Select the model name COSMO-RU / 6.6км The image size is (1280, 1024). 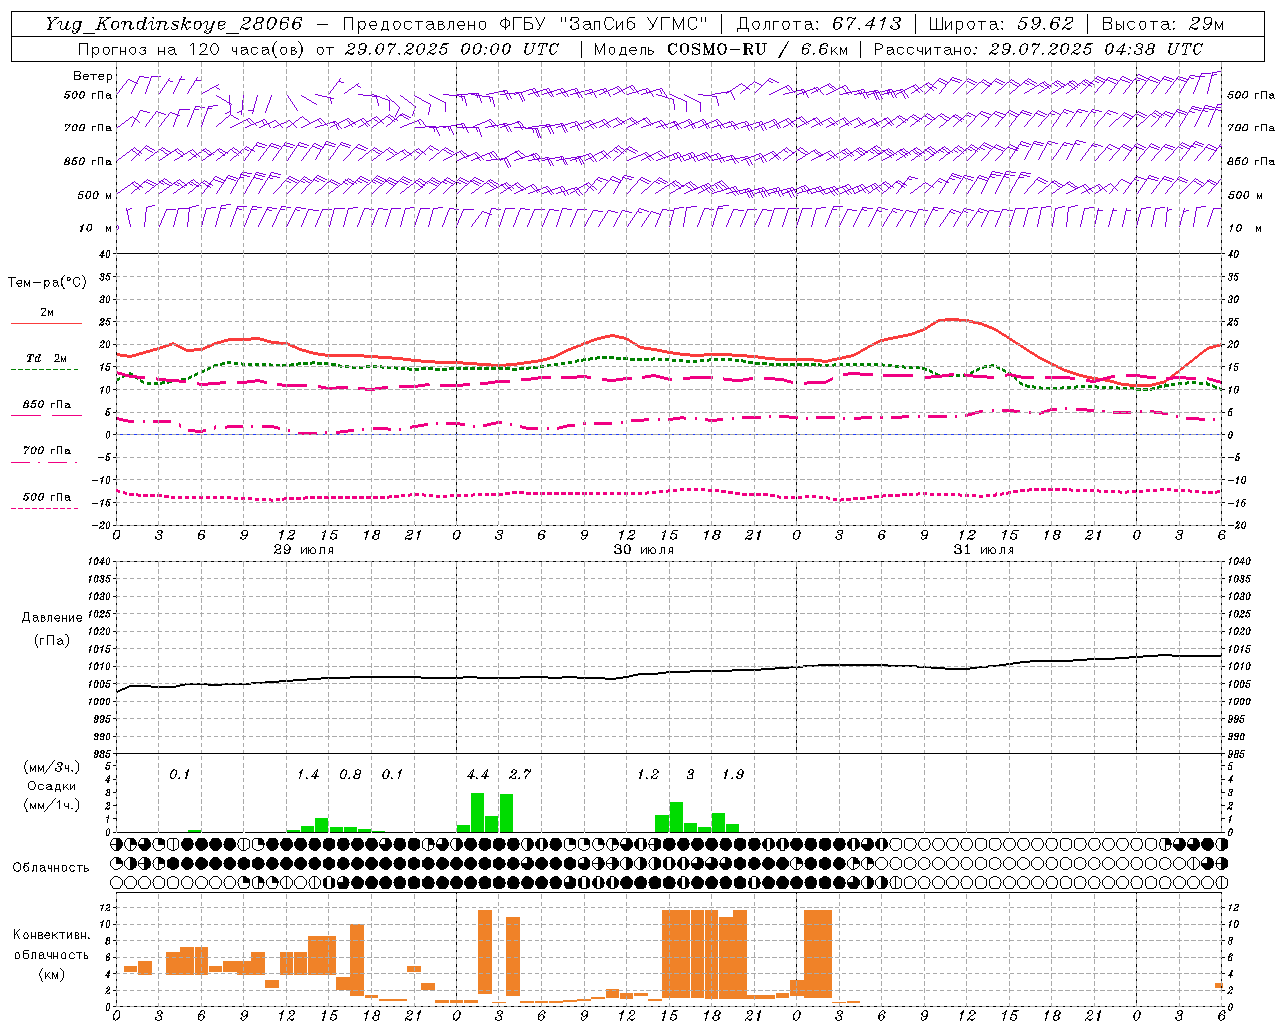[x=757, y=49]
